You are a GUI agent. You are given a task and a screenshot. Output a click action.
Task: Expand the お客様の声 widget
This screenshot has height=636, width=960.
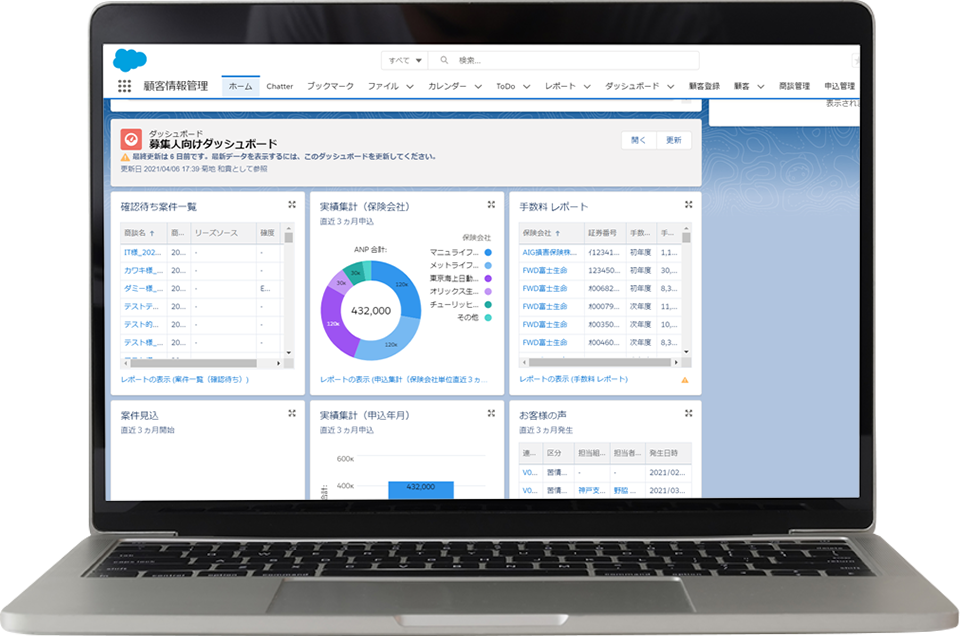pyautogui.click(x=687, y=413)
